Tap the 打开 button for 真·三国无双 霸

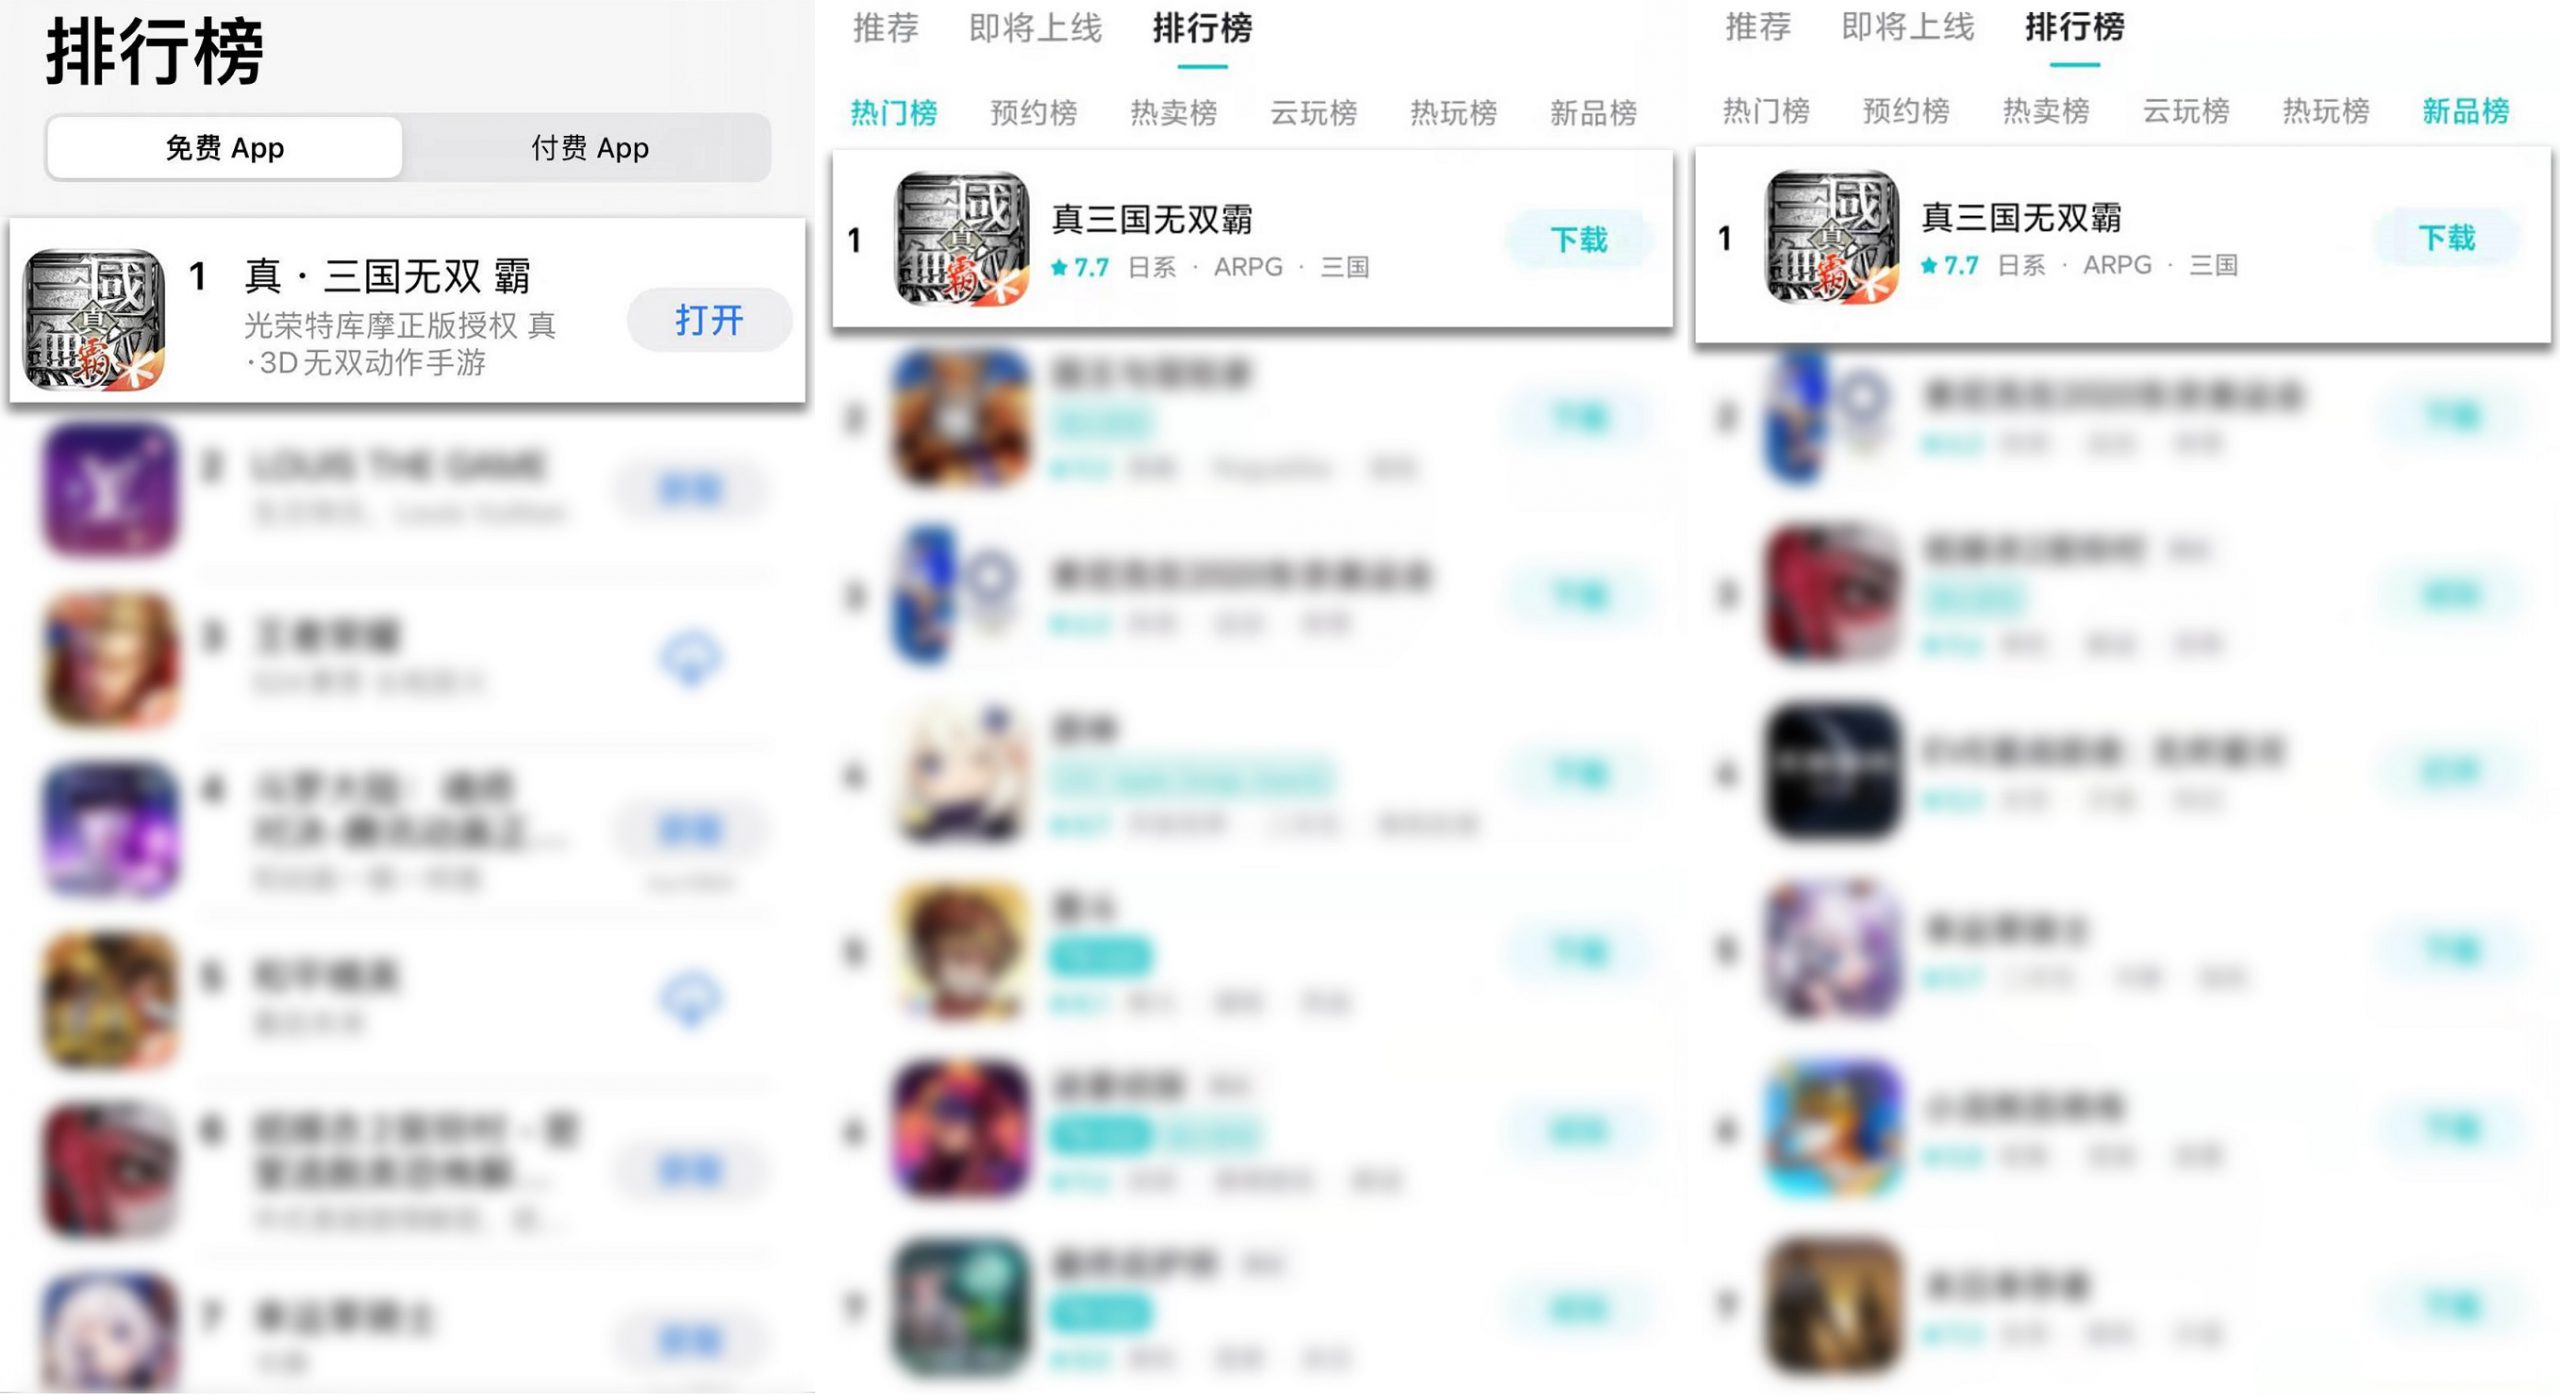[x=710, y=320]
